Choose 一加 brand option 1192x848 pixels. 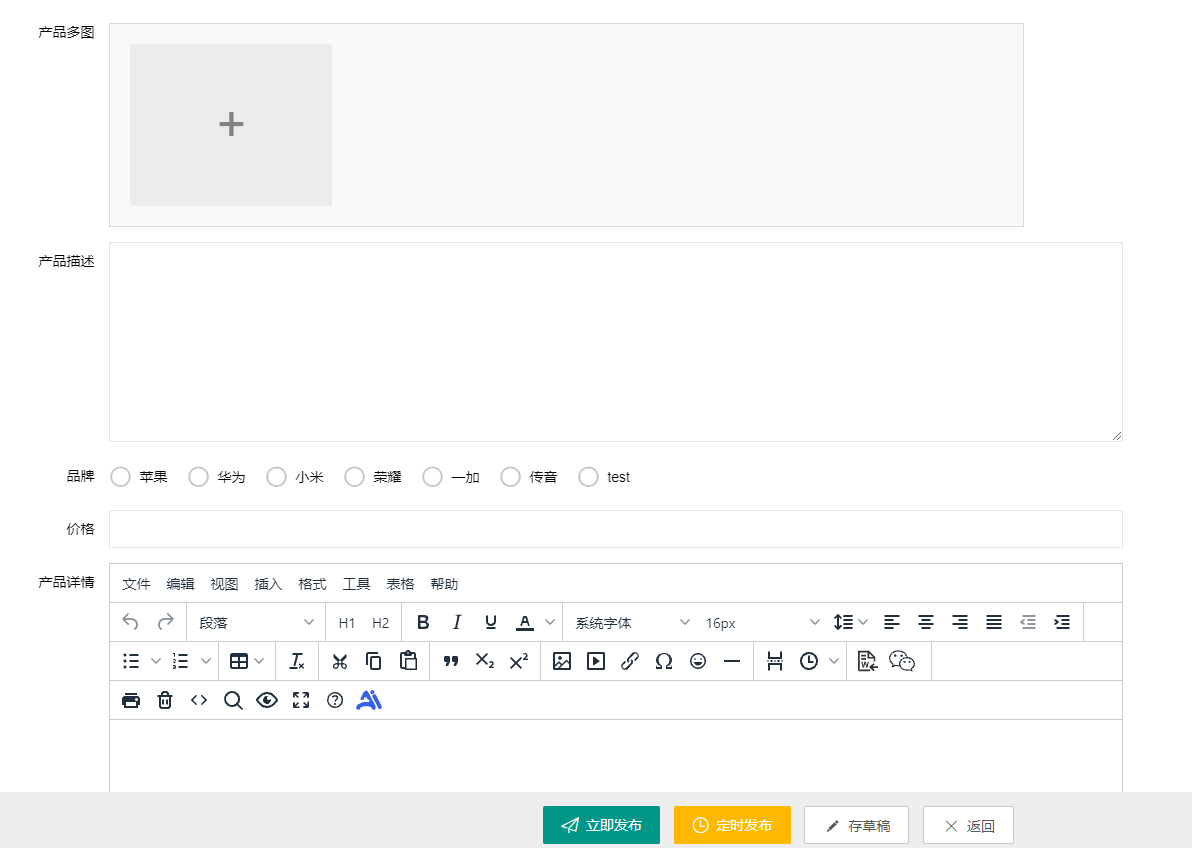pyautogui.click(x=433, y=477)
